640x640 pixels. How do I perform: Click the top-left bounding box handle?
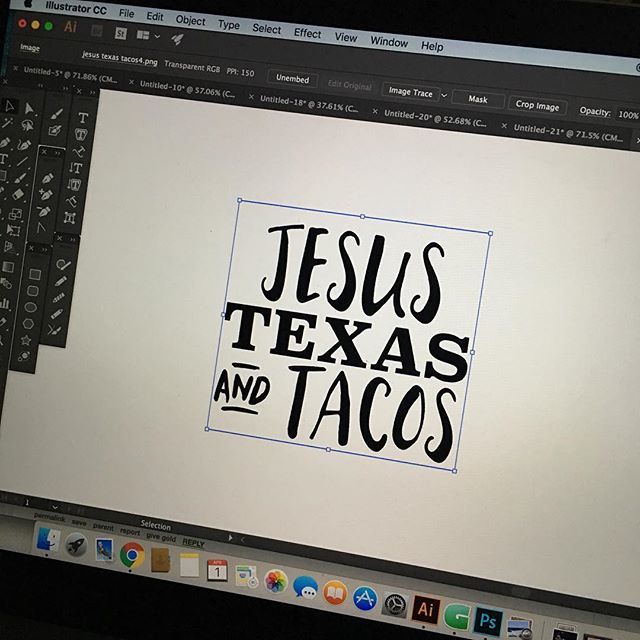coord(240,200)
